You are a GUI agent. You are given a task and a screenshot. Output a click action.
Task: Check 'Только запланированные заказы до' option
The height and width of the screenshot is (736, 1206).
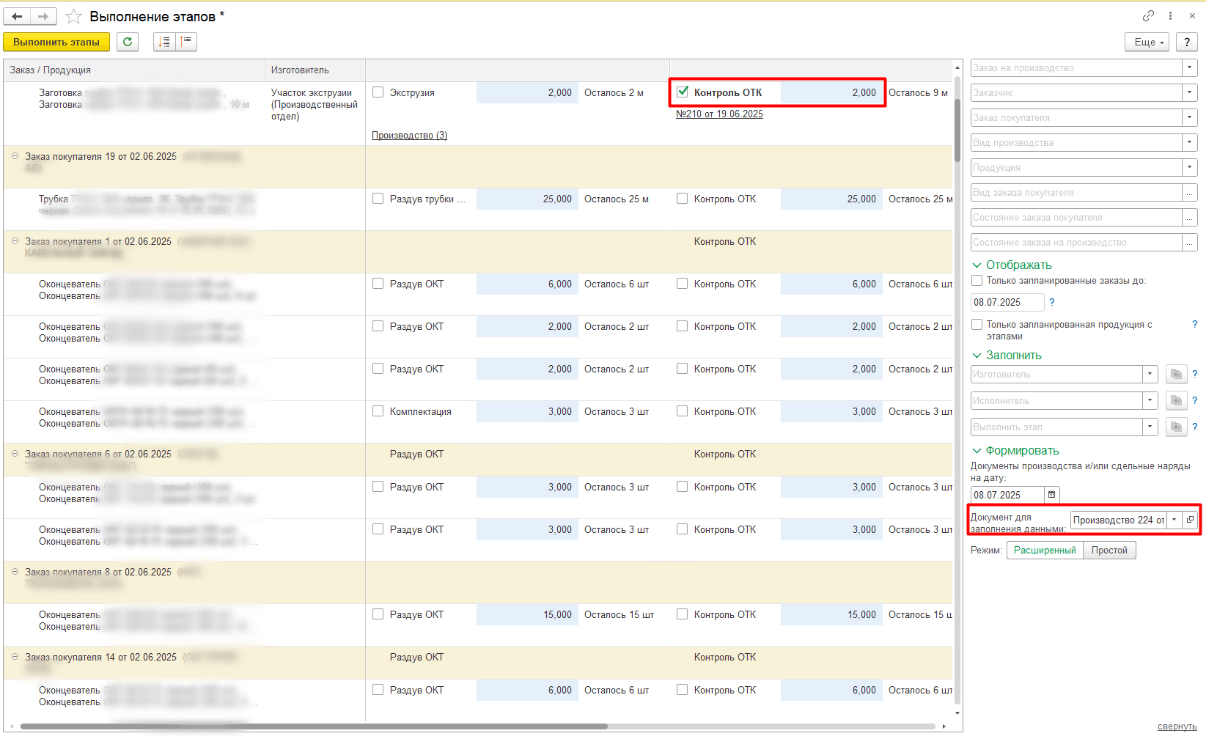pos(977,281)
